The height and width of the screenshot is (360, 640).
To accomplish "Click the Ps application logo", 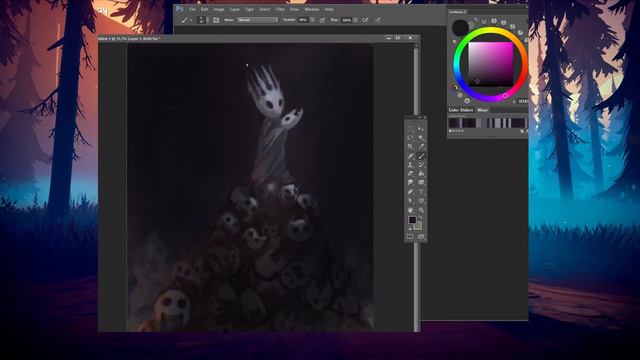I will tap(180, 9).
